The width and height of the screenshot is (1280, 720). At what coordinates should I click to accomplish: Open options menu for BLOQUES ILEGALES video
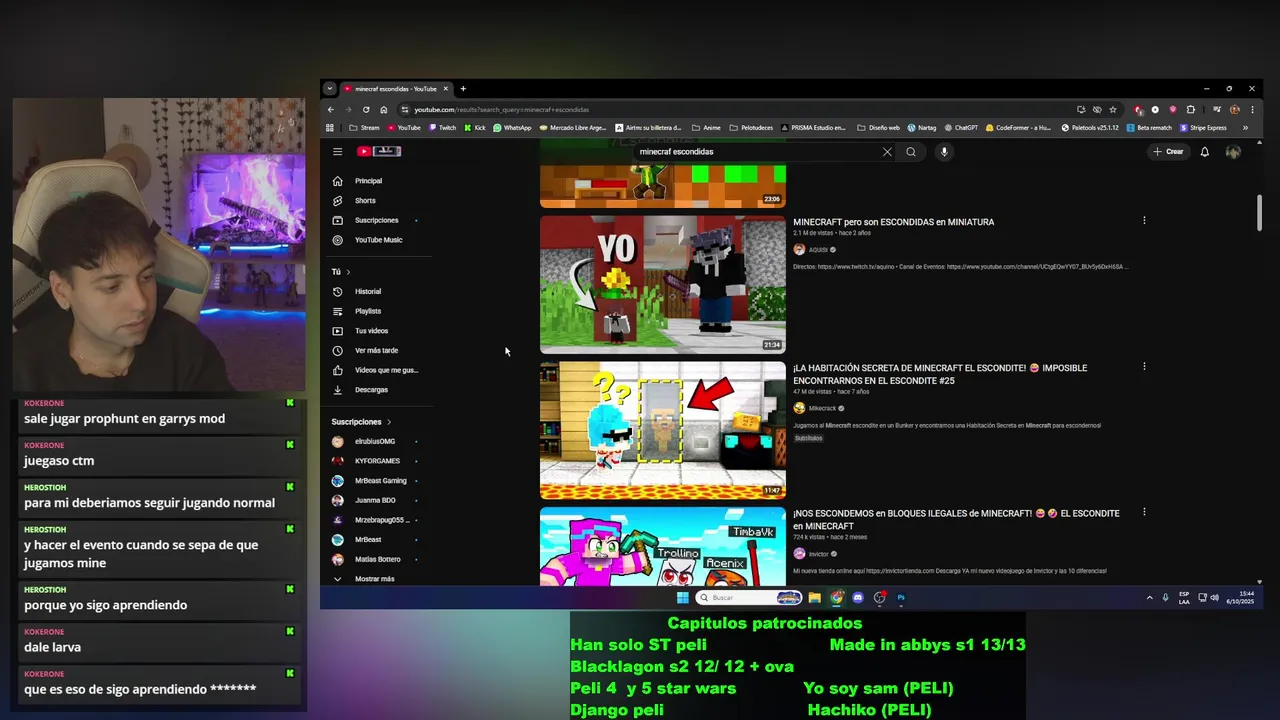(1144, 512)
